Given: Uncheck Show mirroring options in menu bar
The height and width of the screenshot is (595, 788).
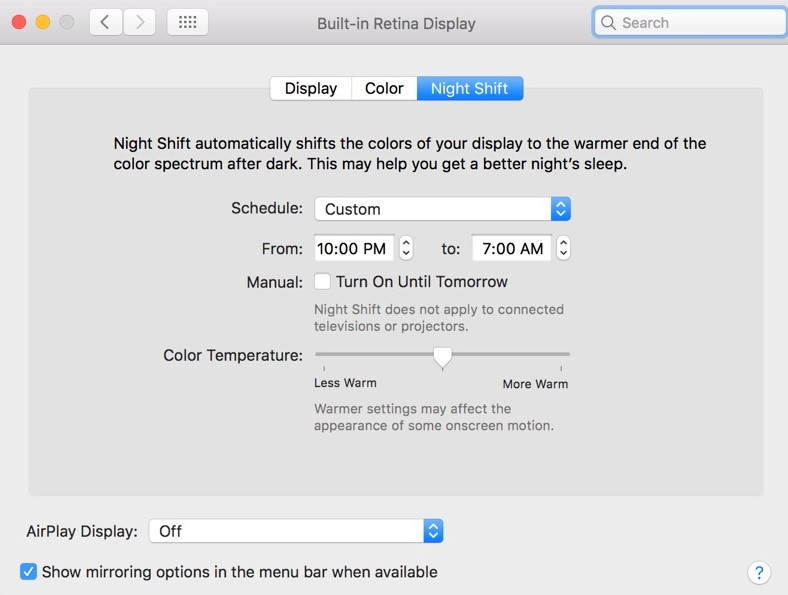Looking at the screenshot, I should (x=29, y=572).
